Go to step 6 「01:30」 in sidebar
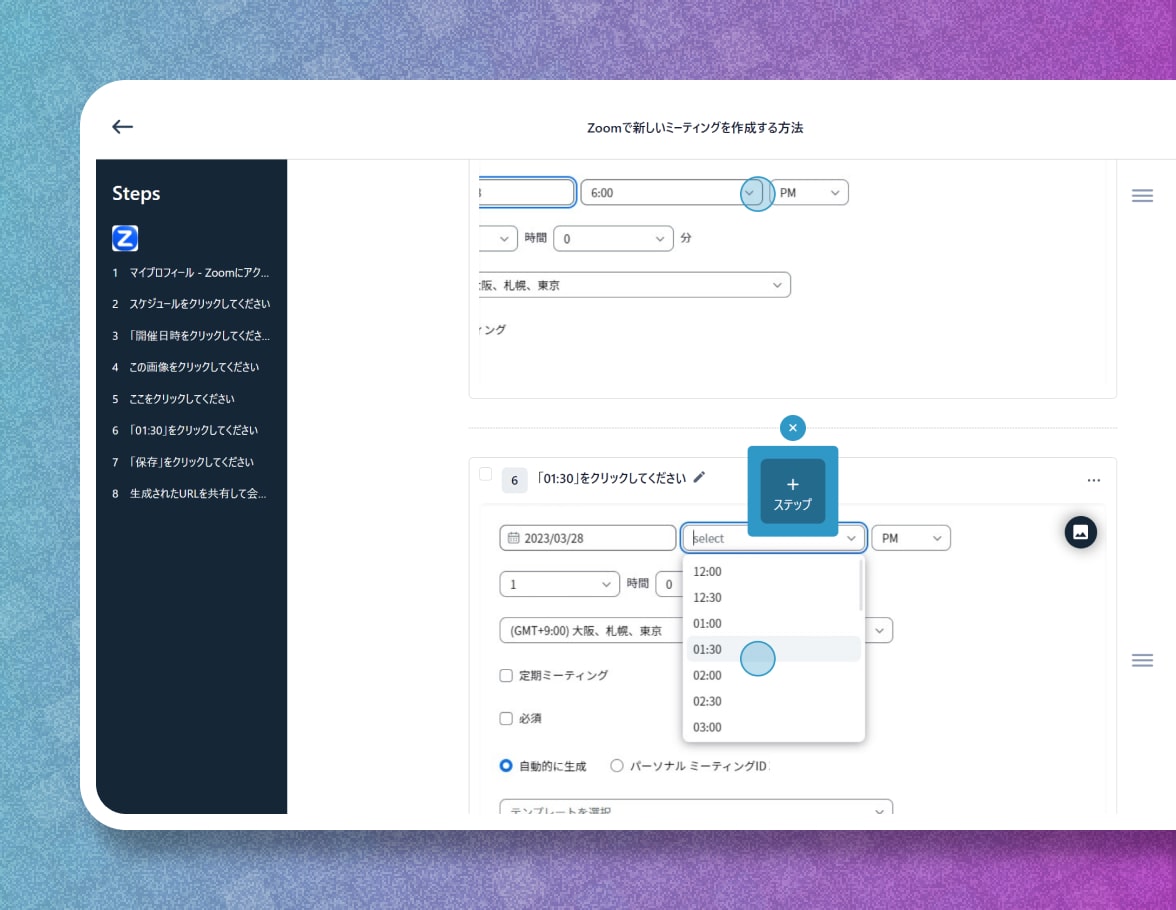The width and height of the screenshot is (1176, 910). tap(184, 430)
